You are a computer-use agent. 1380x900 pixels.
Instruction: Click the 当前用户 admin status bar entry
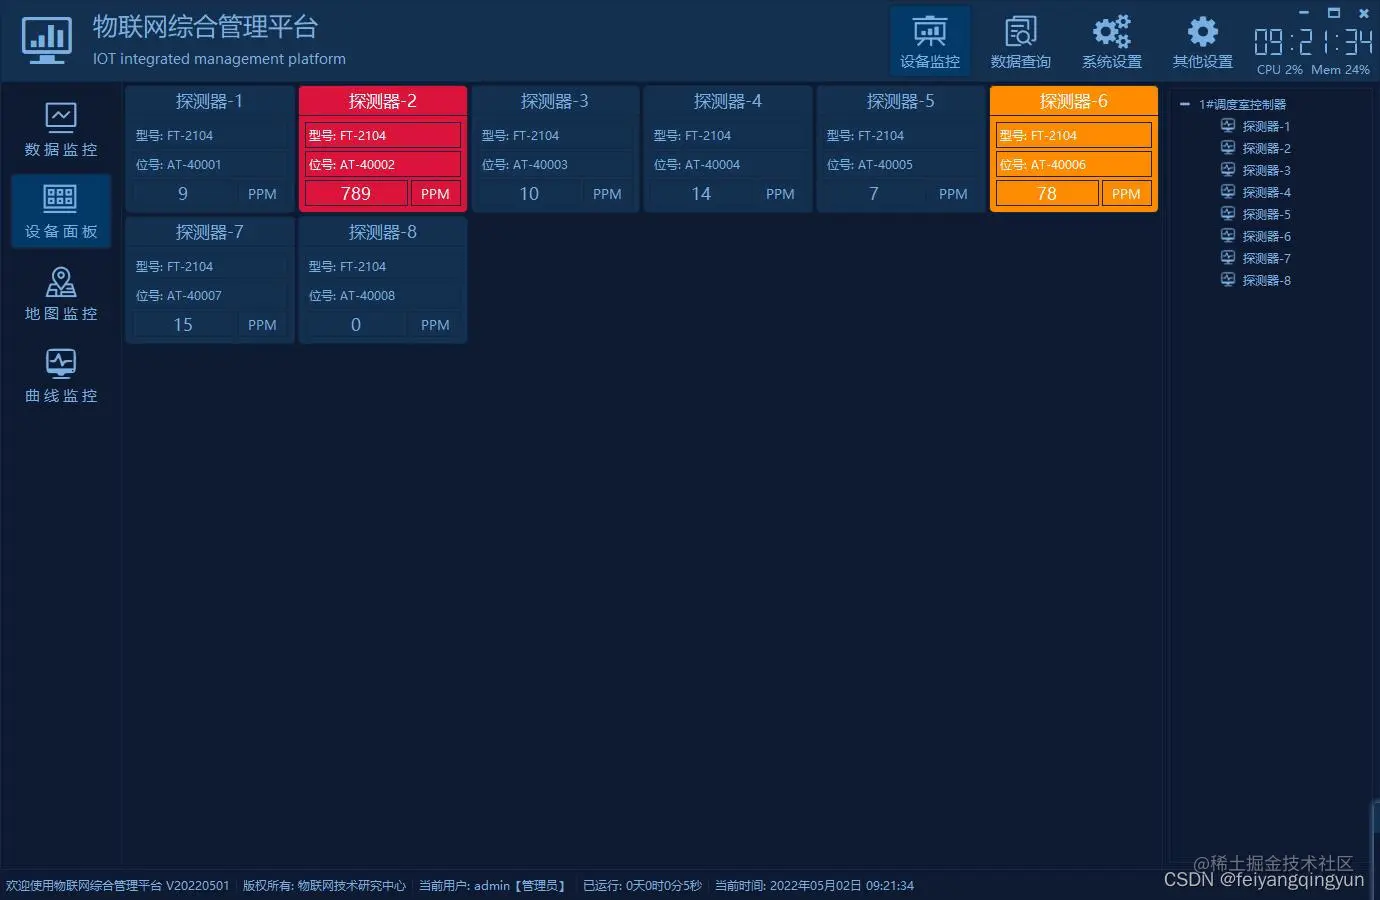(493, 885)
